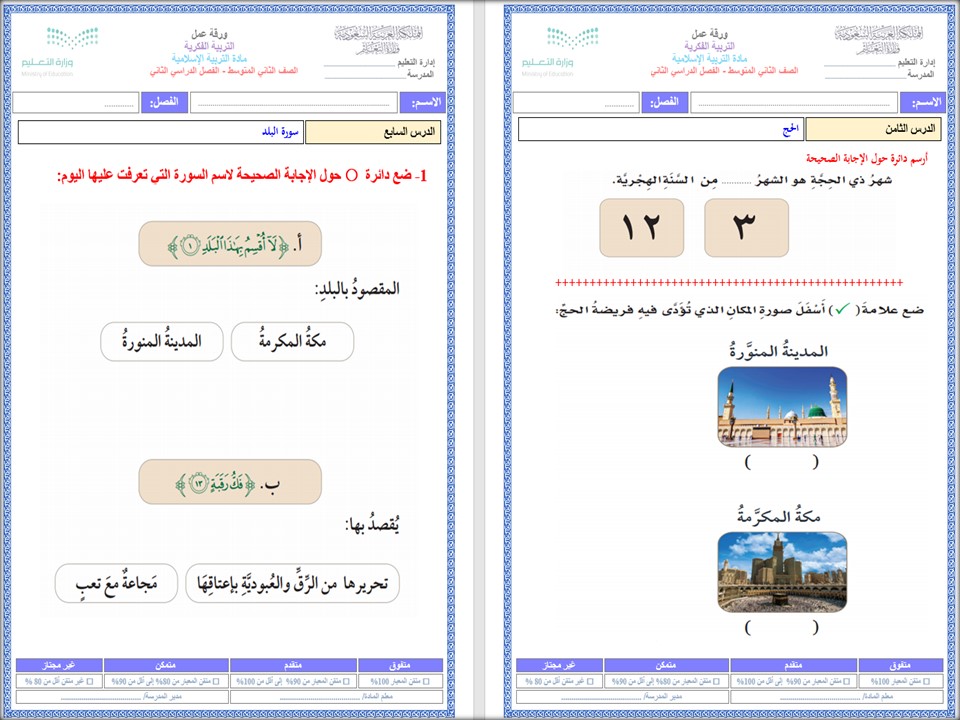The height and width of the screenshot is (720, 960).
Task: Click the 'الاسم:' label on the right page
Action: coord(923,103)
